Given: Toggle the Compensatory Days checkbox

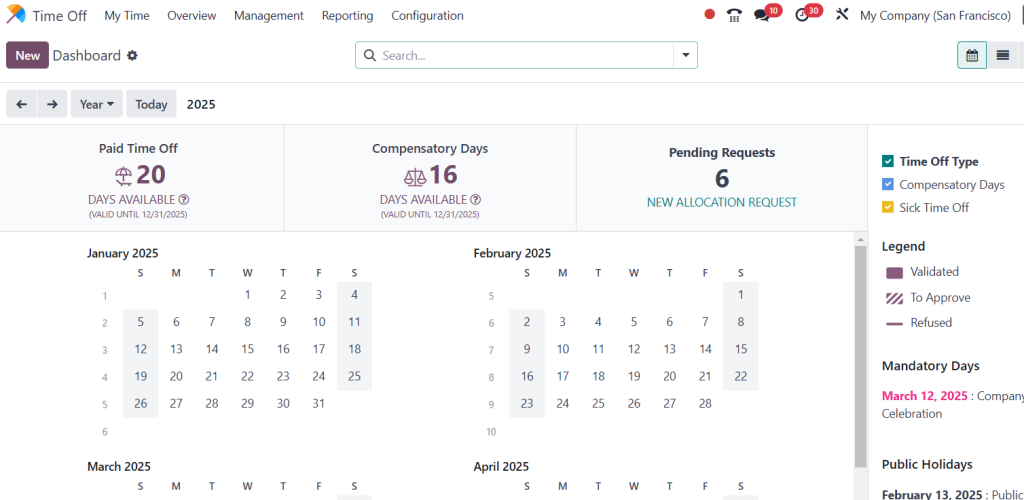Looking at the screenshot, I should (x=888, y=185).
